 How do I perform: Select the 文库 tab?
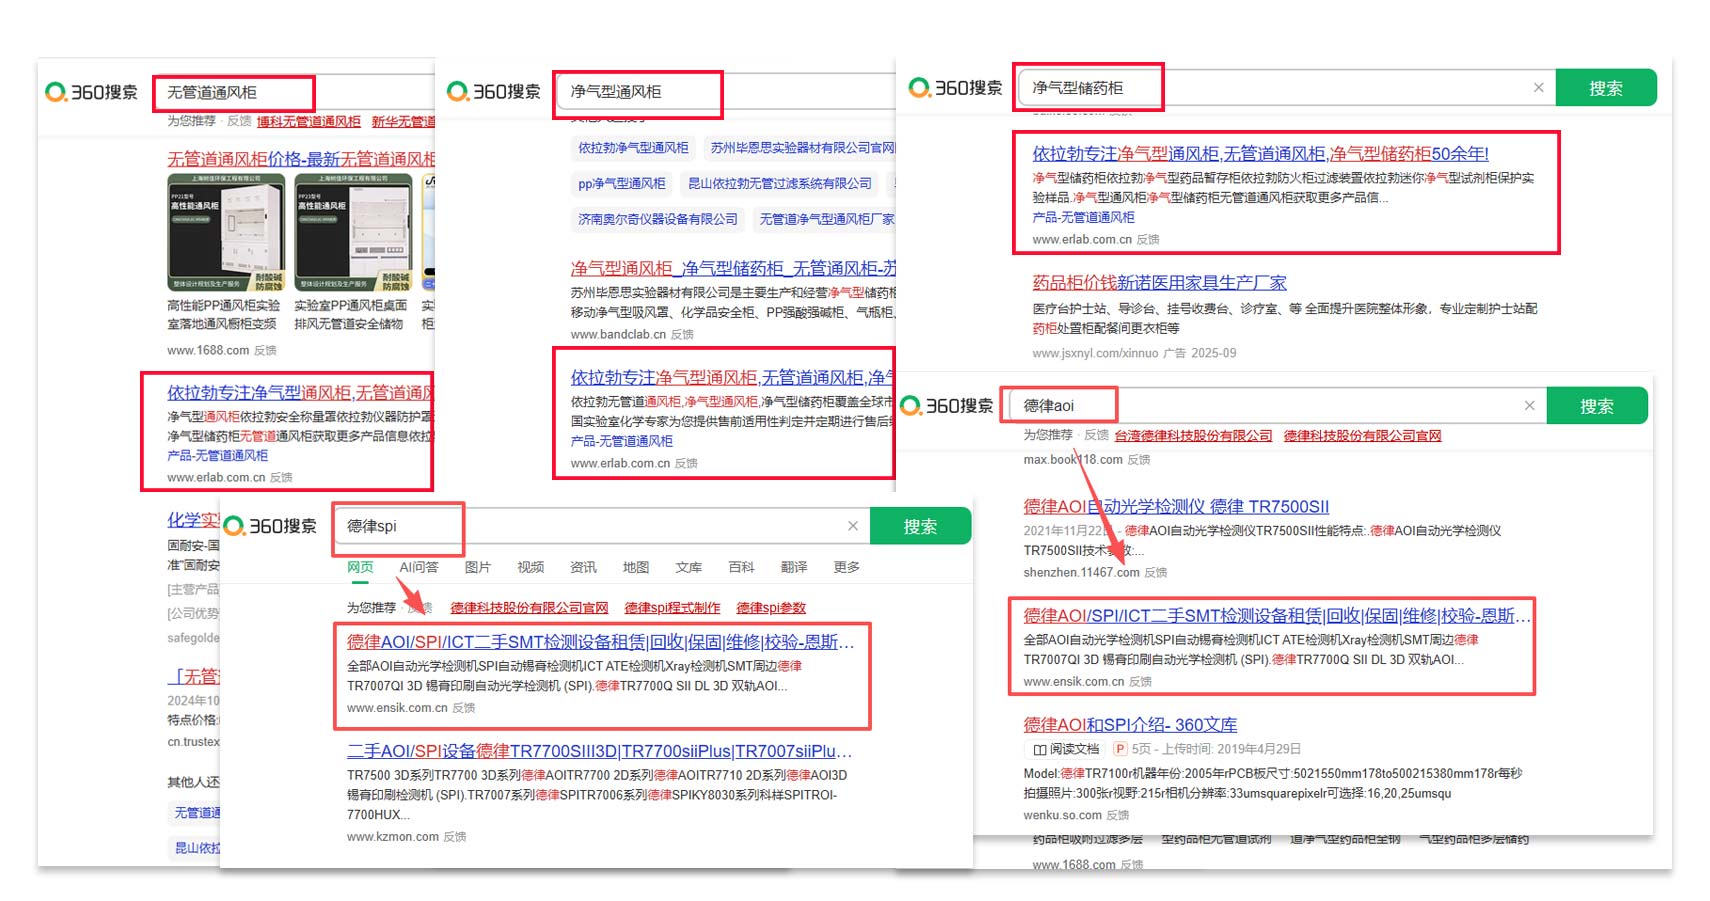point(688,567)
